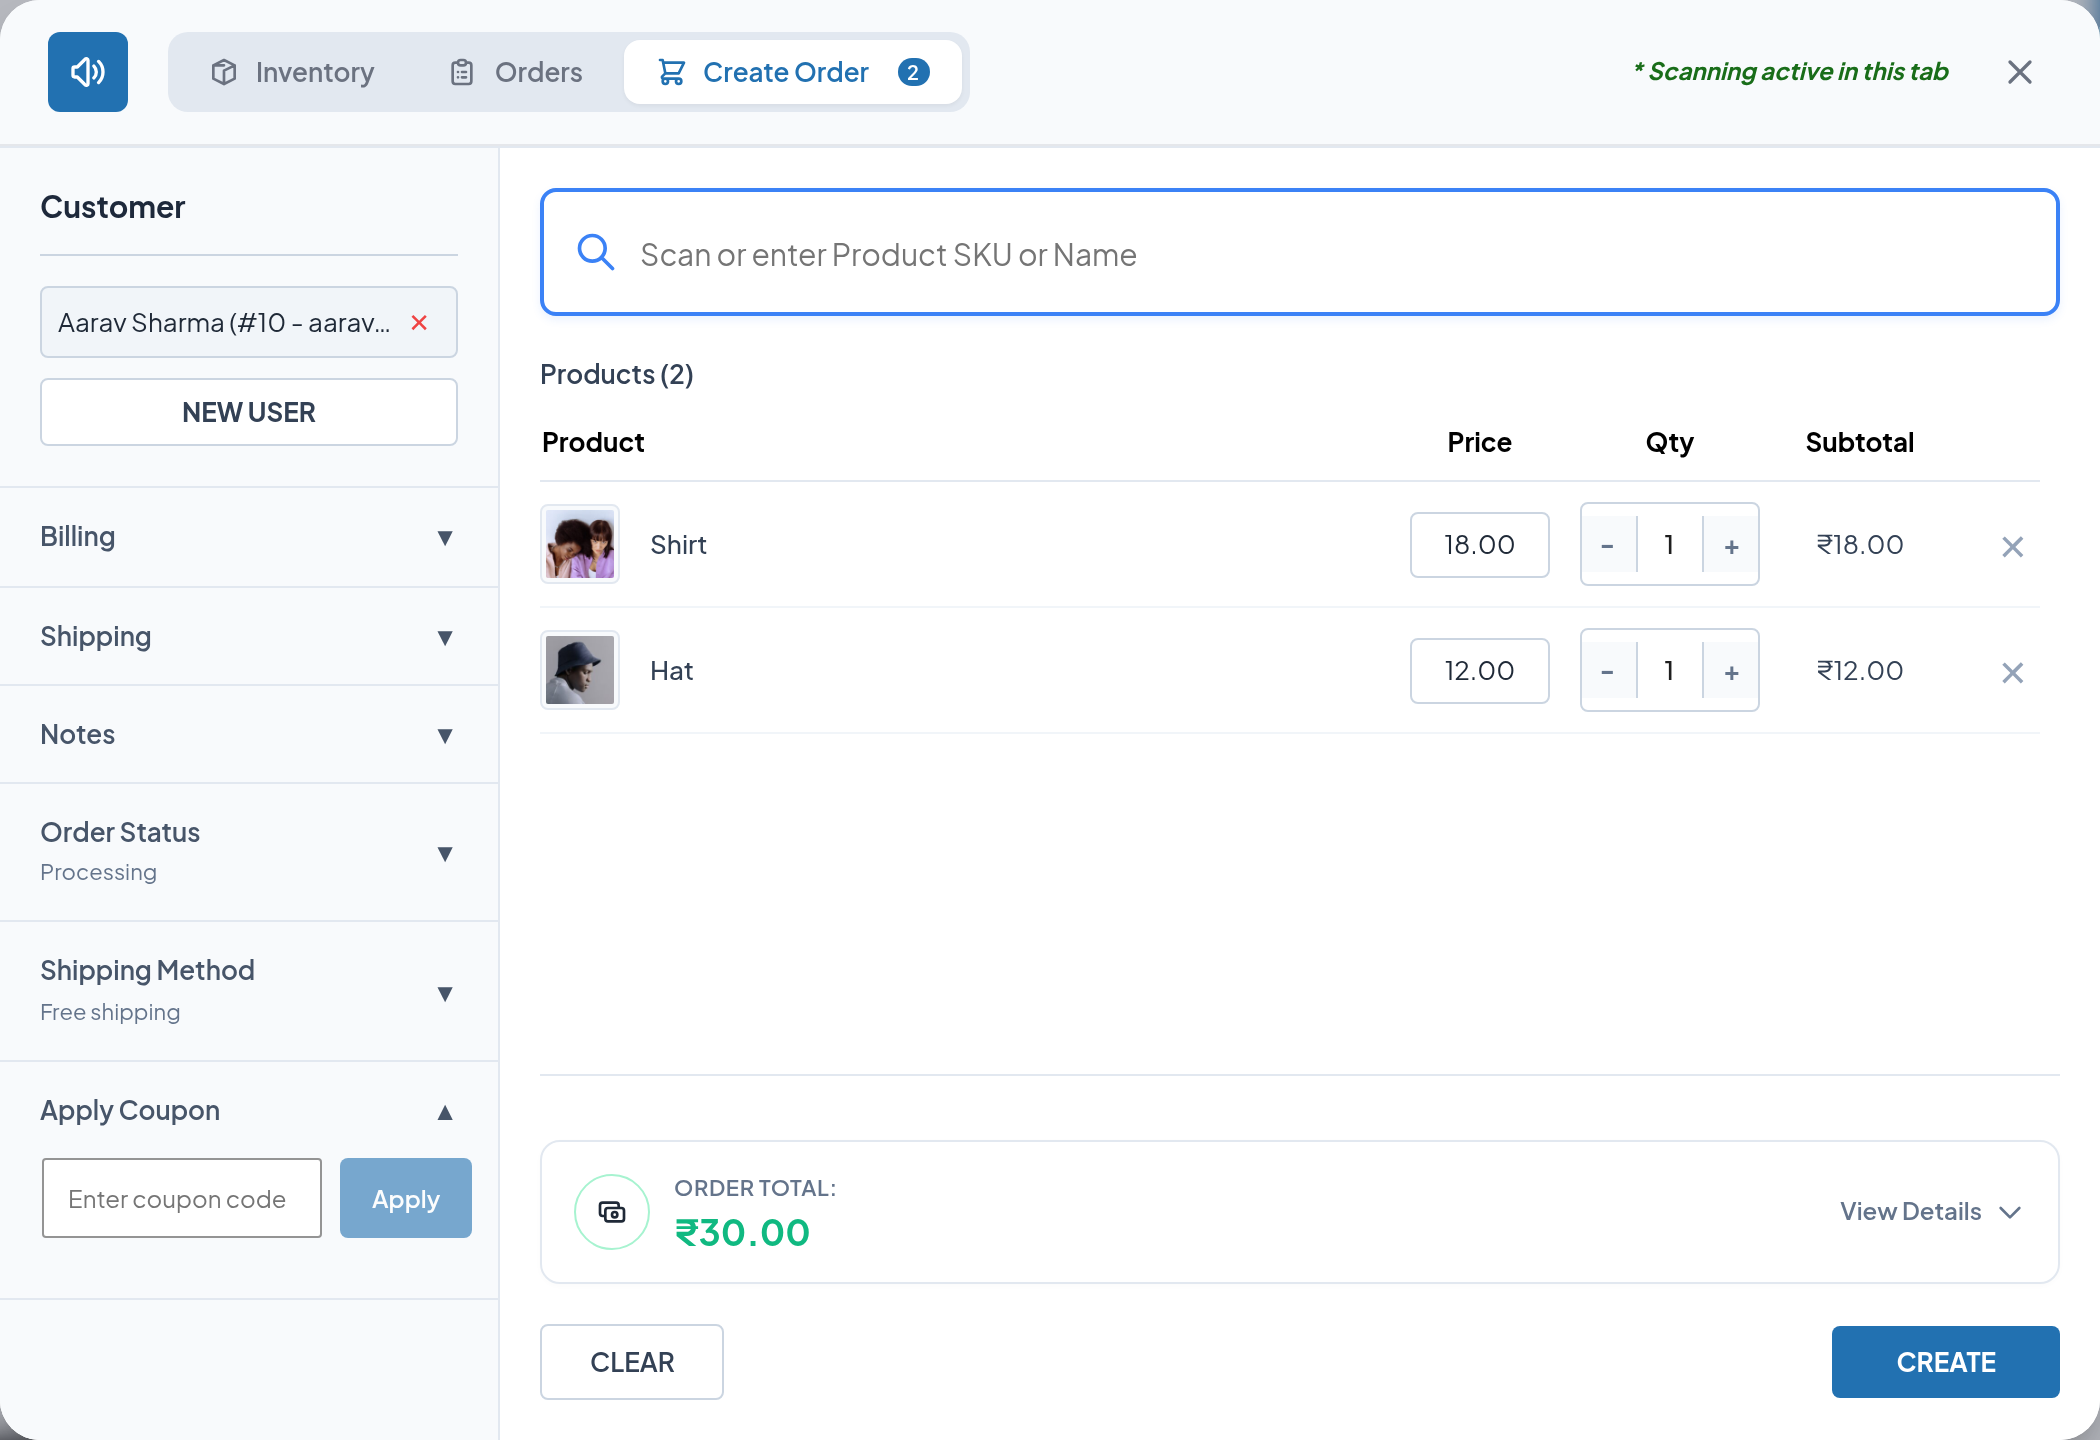Edit the Shirt price field 18.00

1480,545
